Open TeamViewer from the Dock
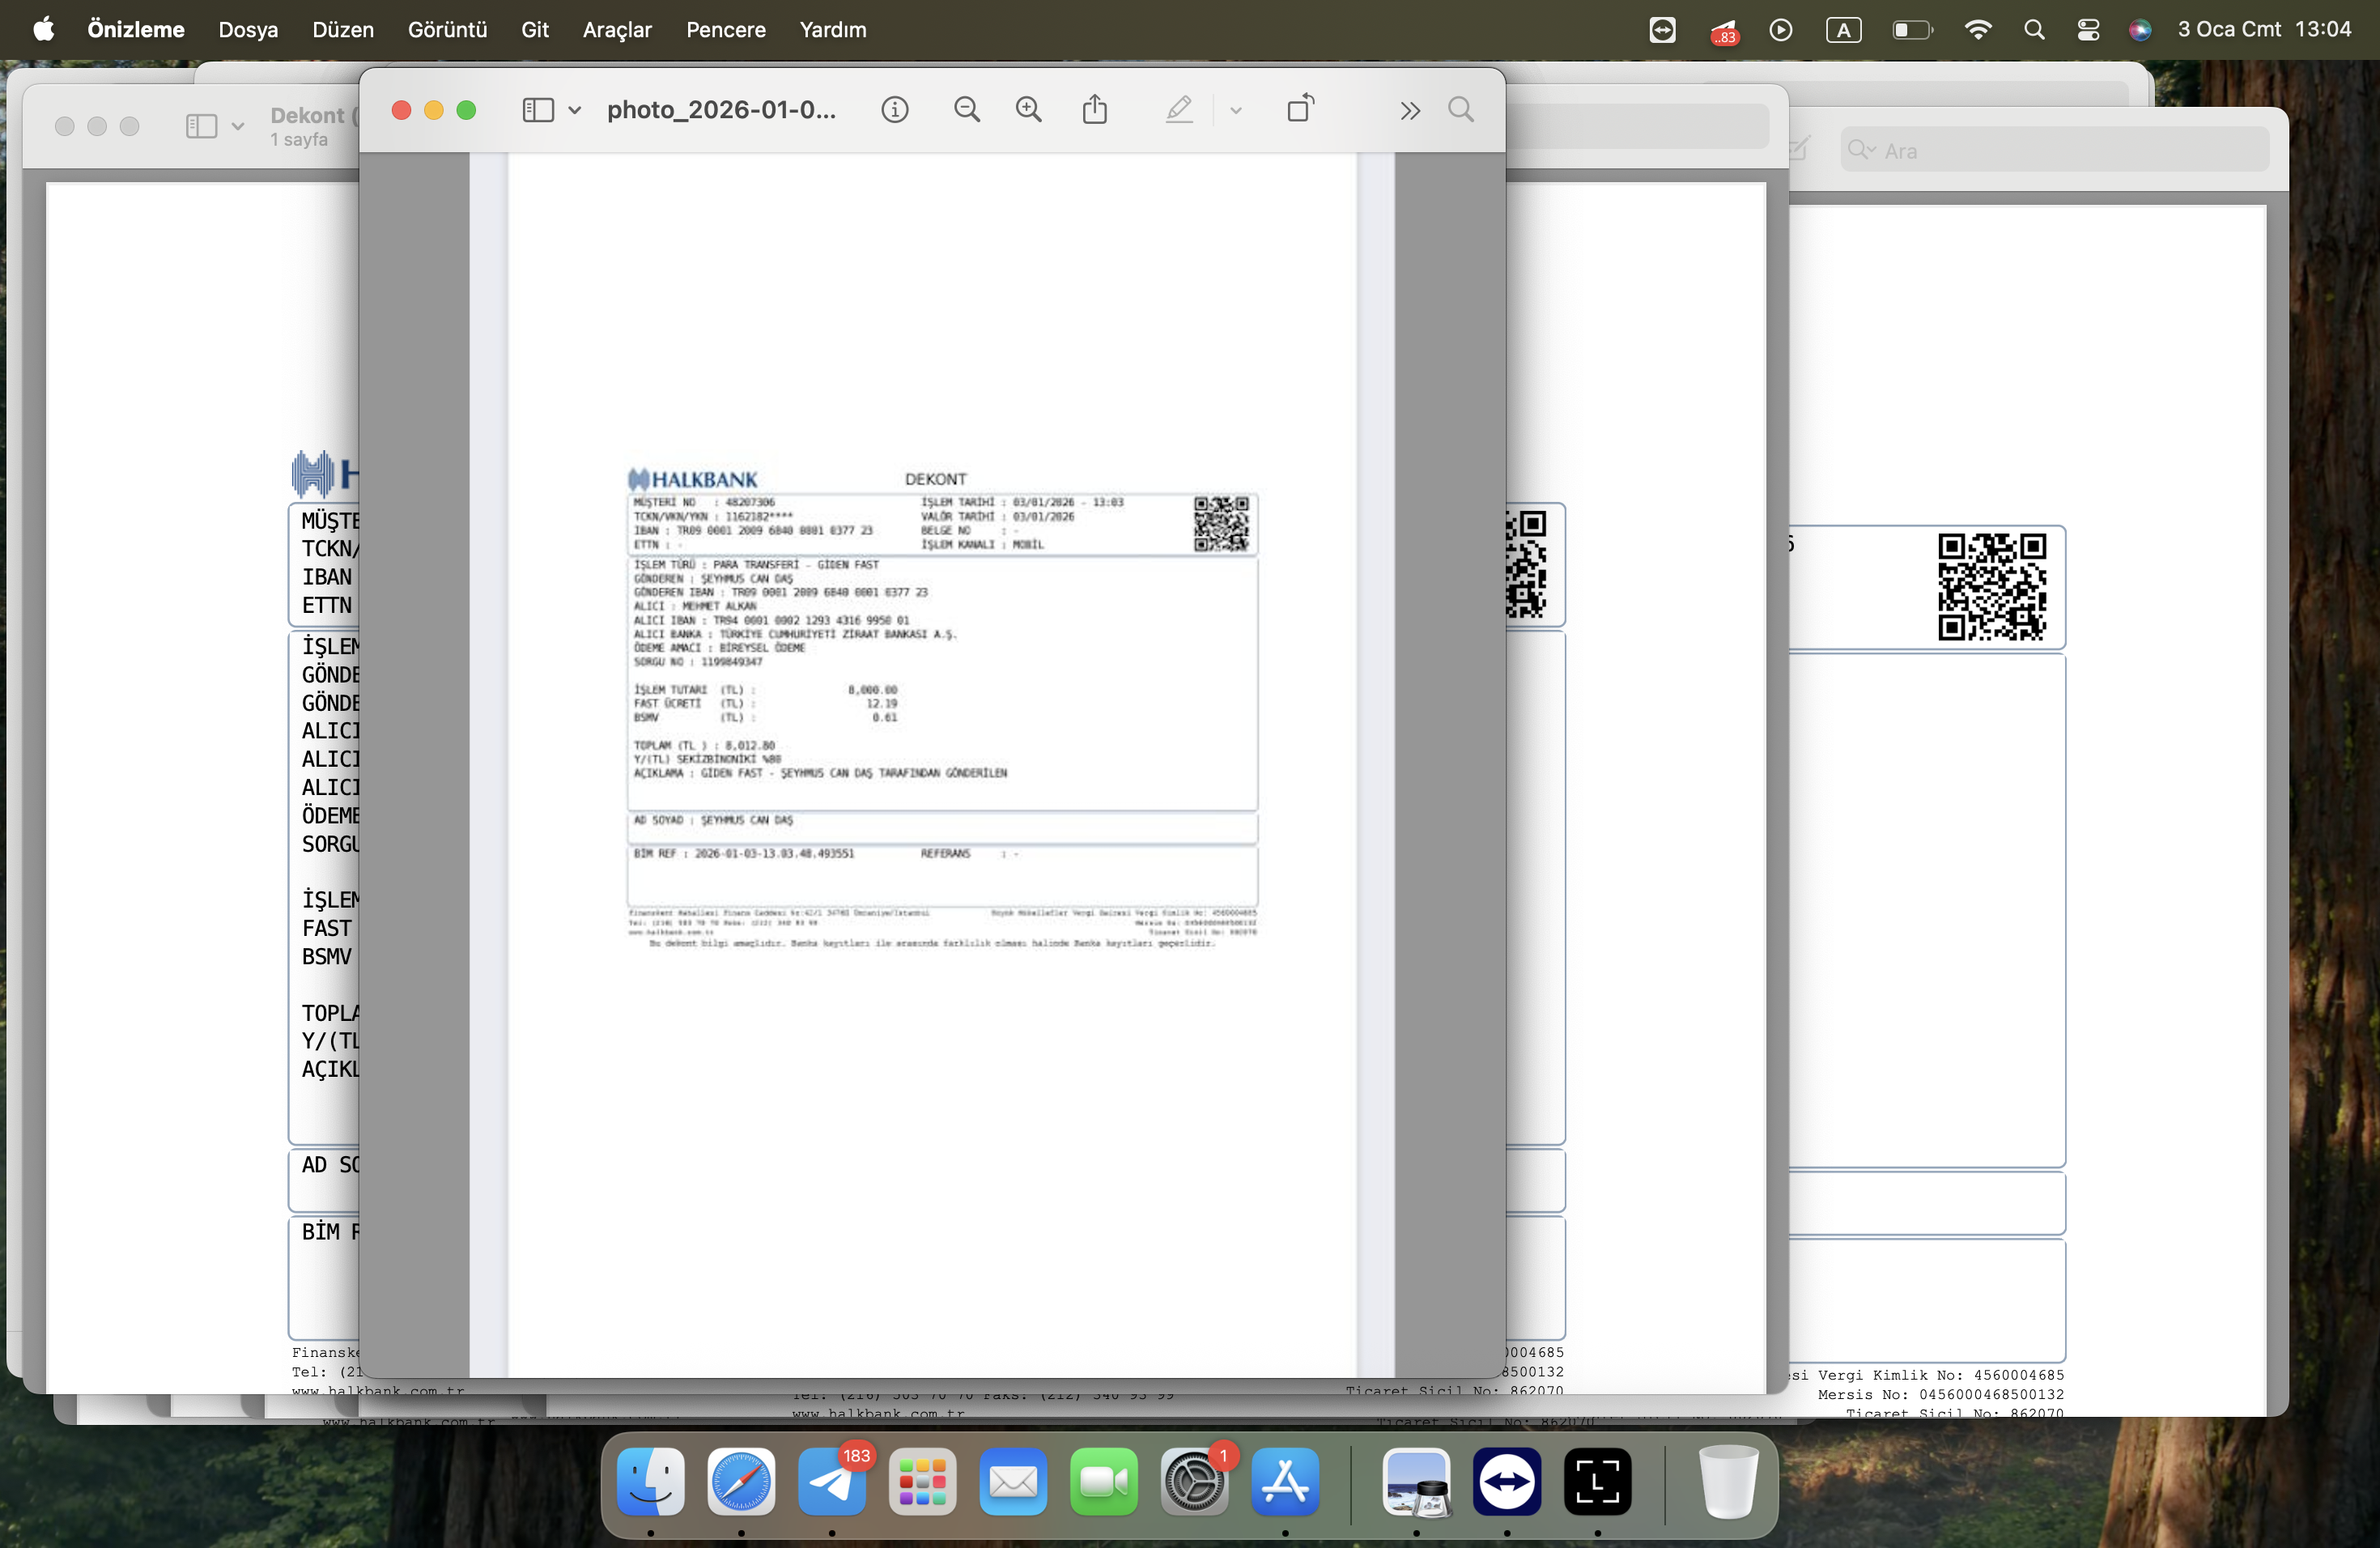 [1507, 1481]
